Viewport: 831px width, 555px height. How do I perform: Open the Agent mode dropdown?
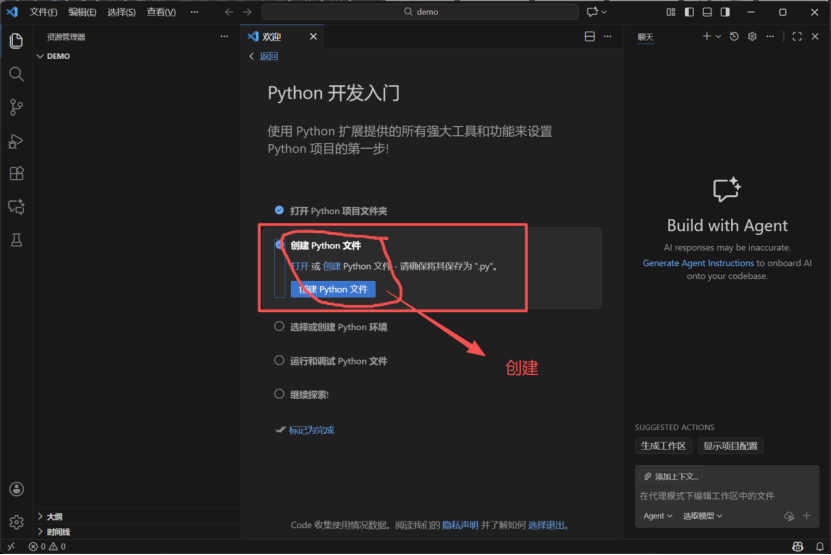pos(658,516)
